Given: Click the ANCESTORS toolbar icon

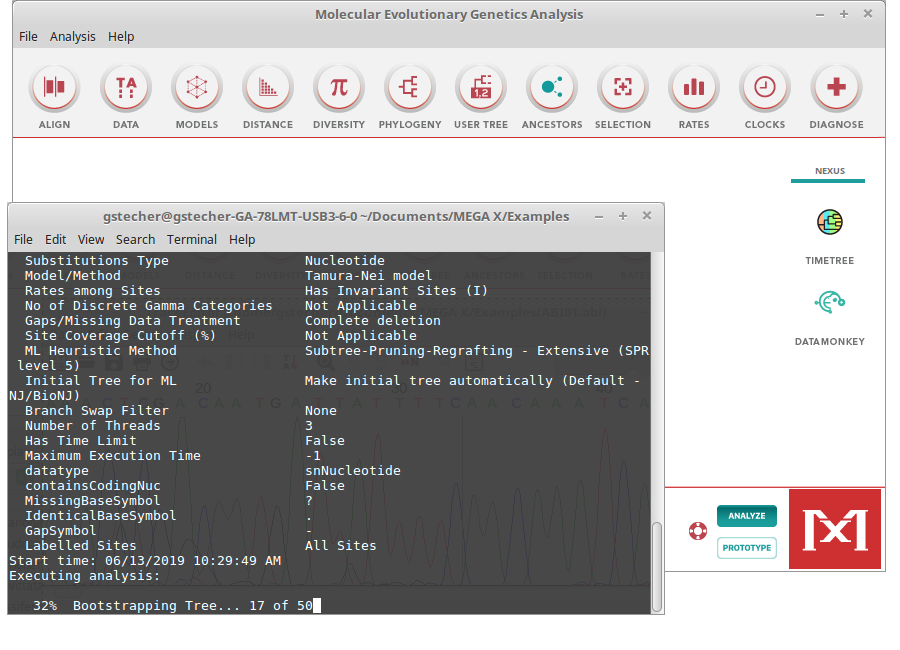Looking at the screenshot, I should pyautogui.click(x=552, y=88).
